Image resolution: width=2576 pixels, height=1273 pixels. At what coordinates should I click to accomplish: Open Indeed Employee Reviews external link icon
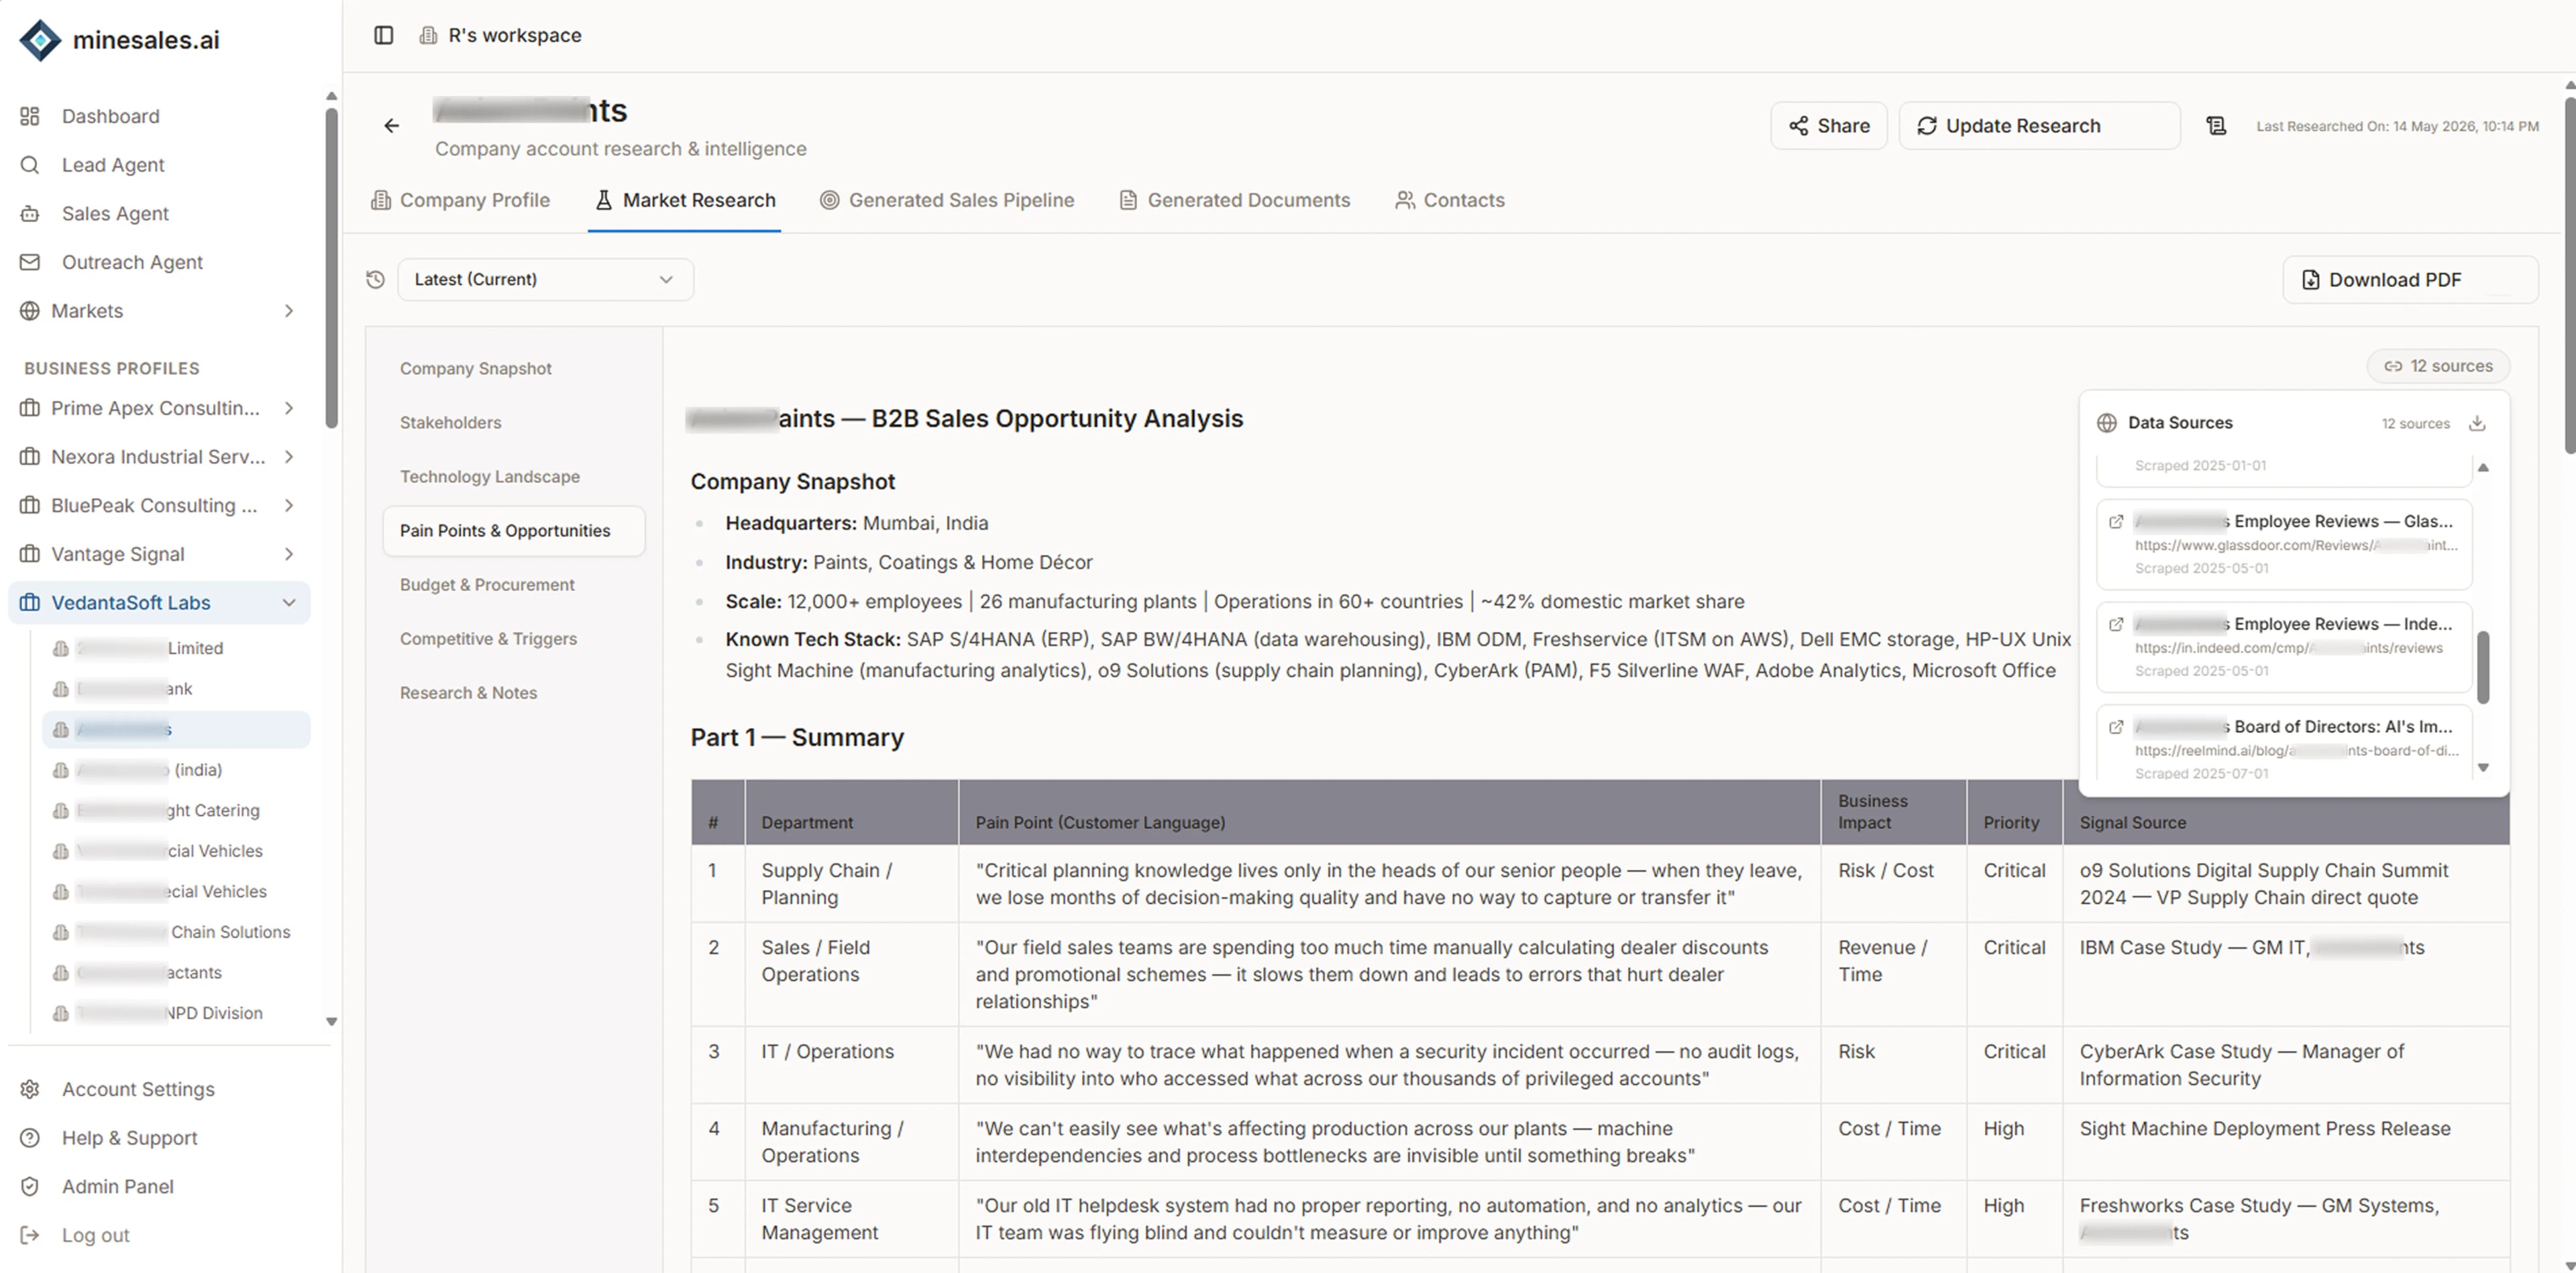pos(2116,625)
